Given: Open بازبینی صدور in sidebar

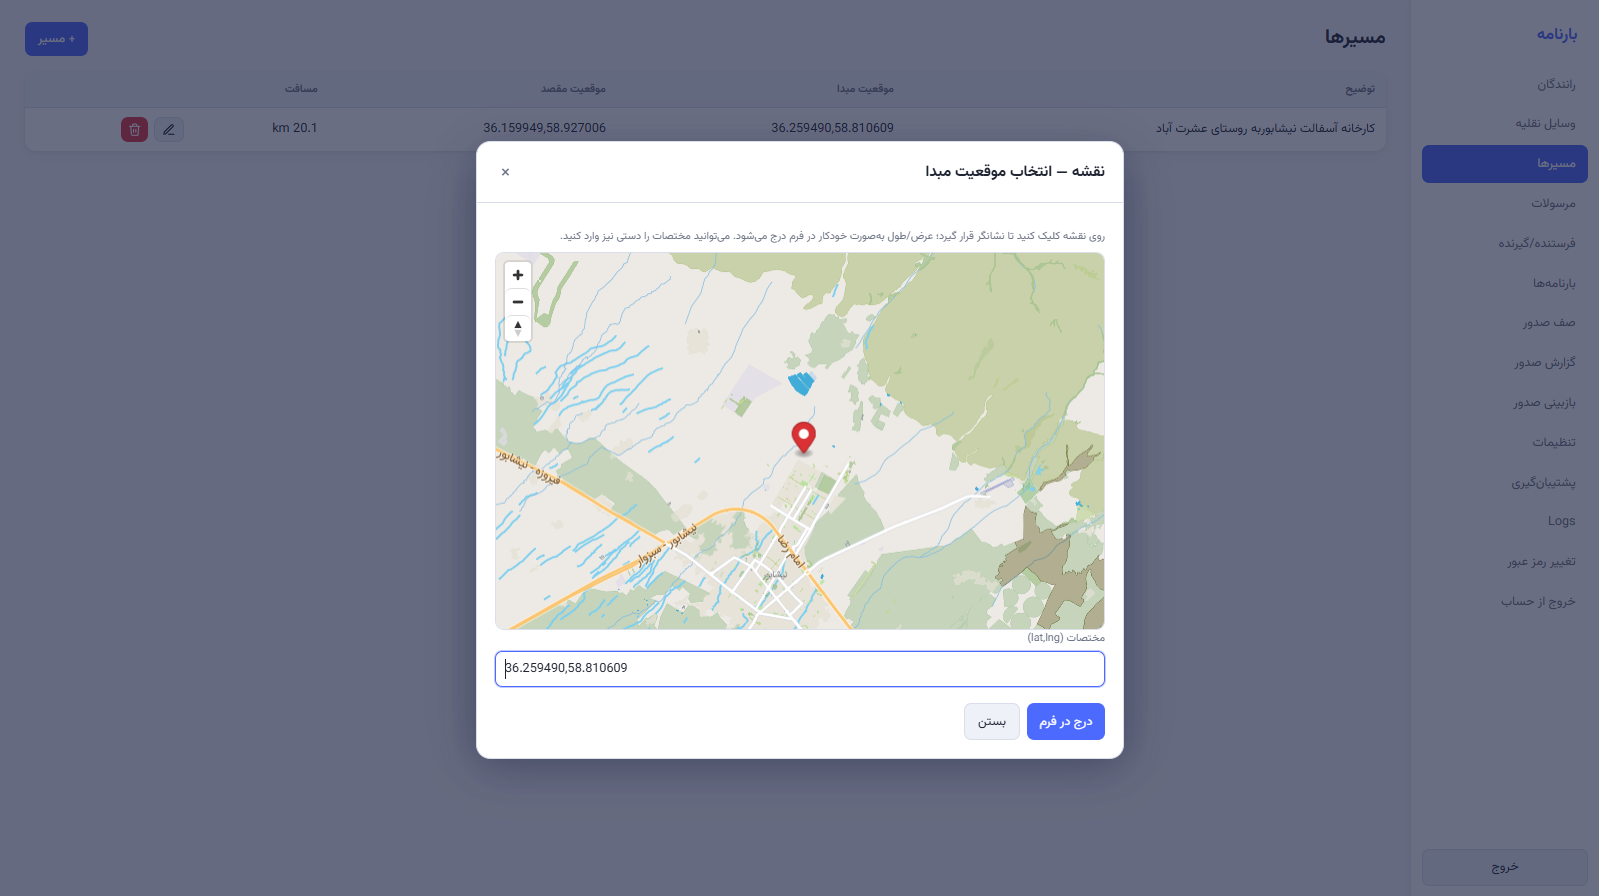Looking at the screenshot, I should click(x=1505, y=403).
